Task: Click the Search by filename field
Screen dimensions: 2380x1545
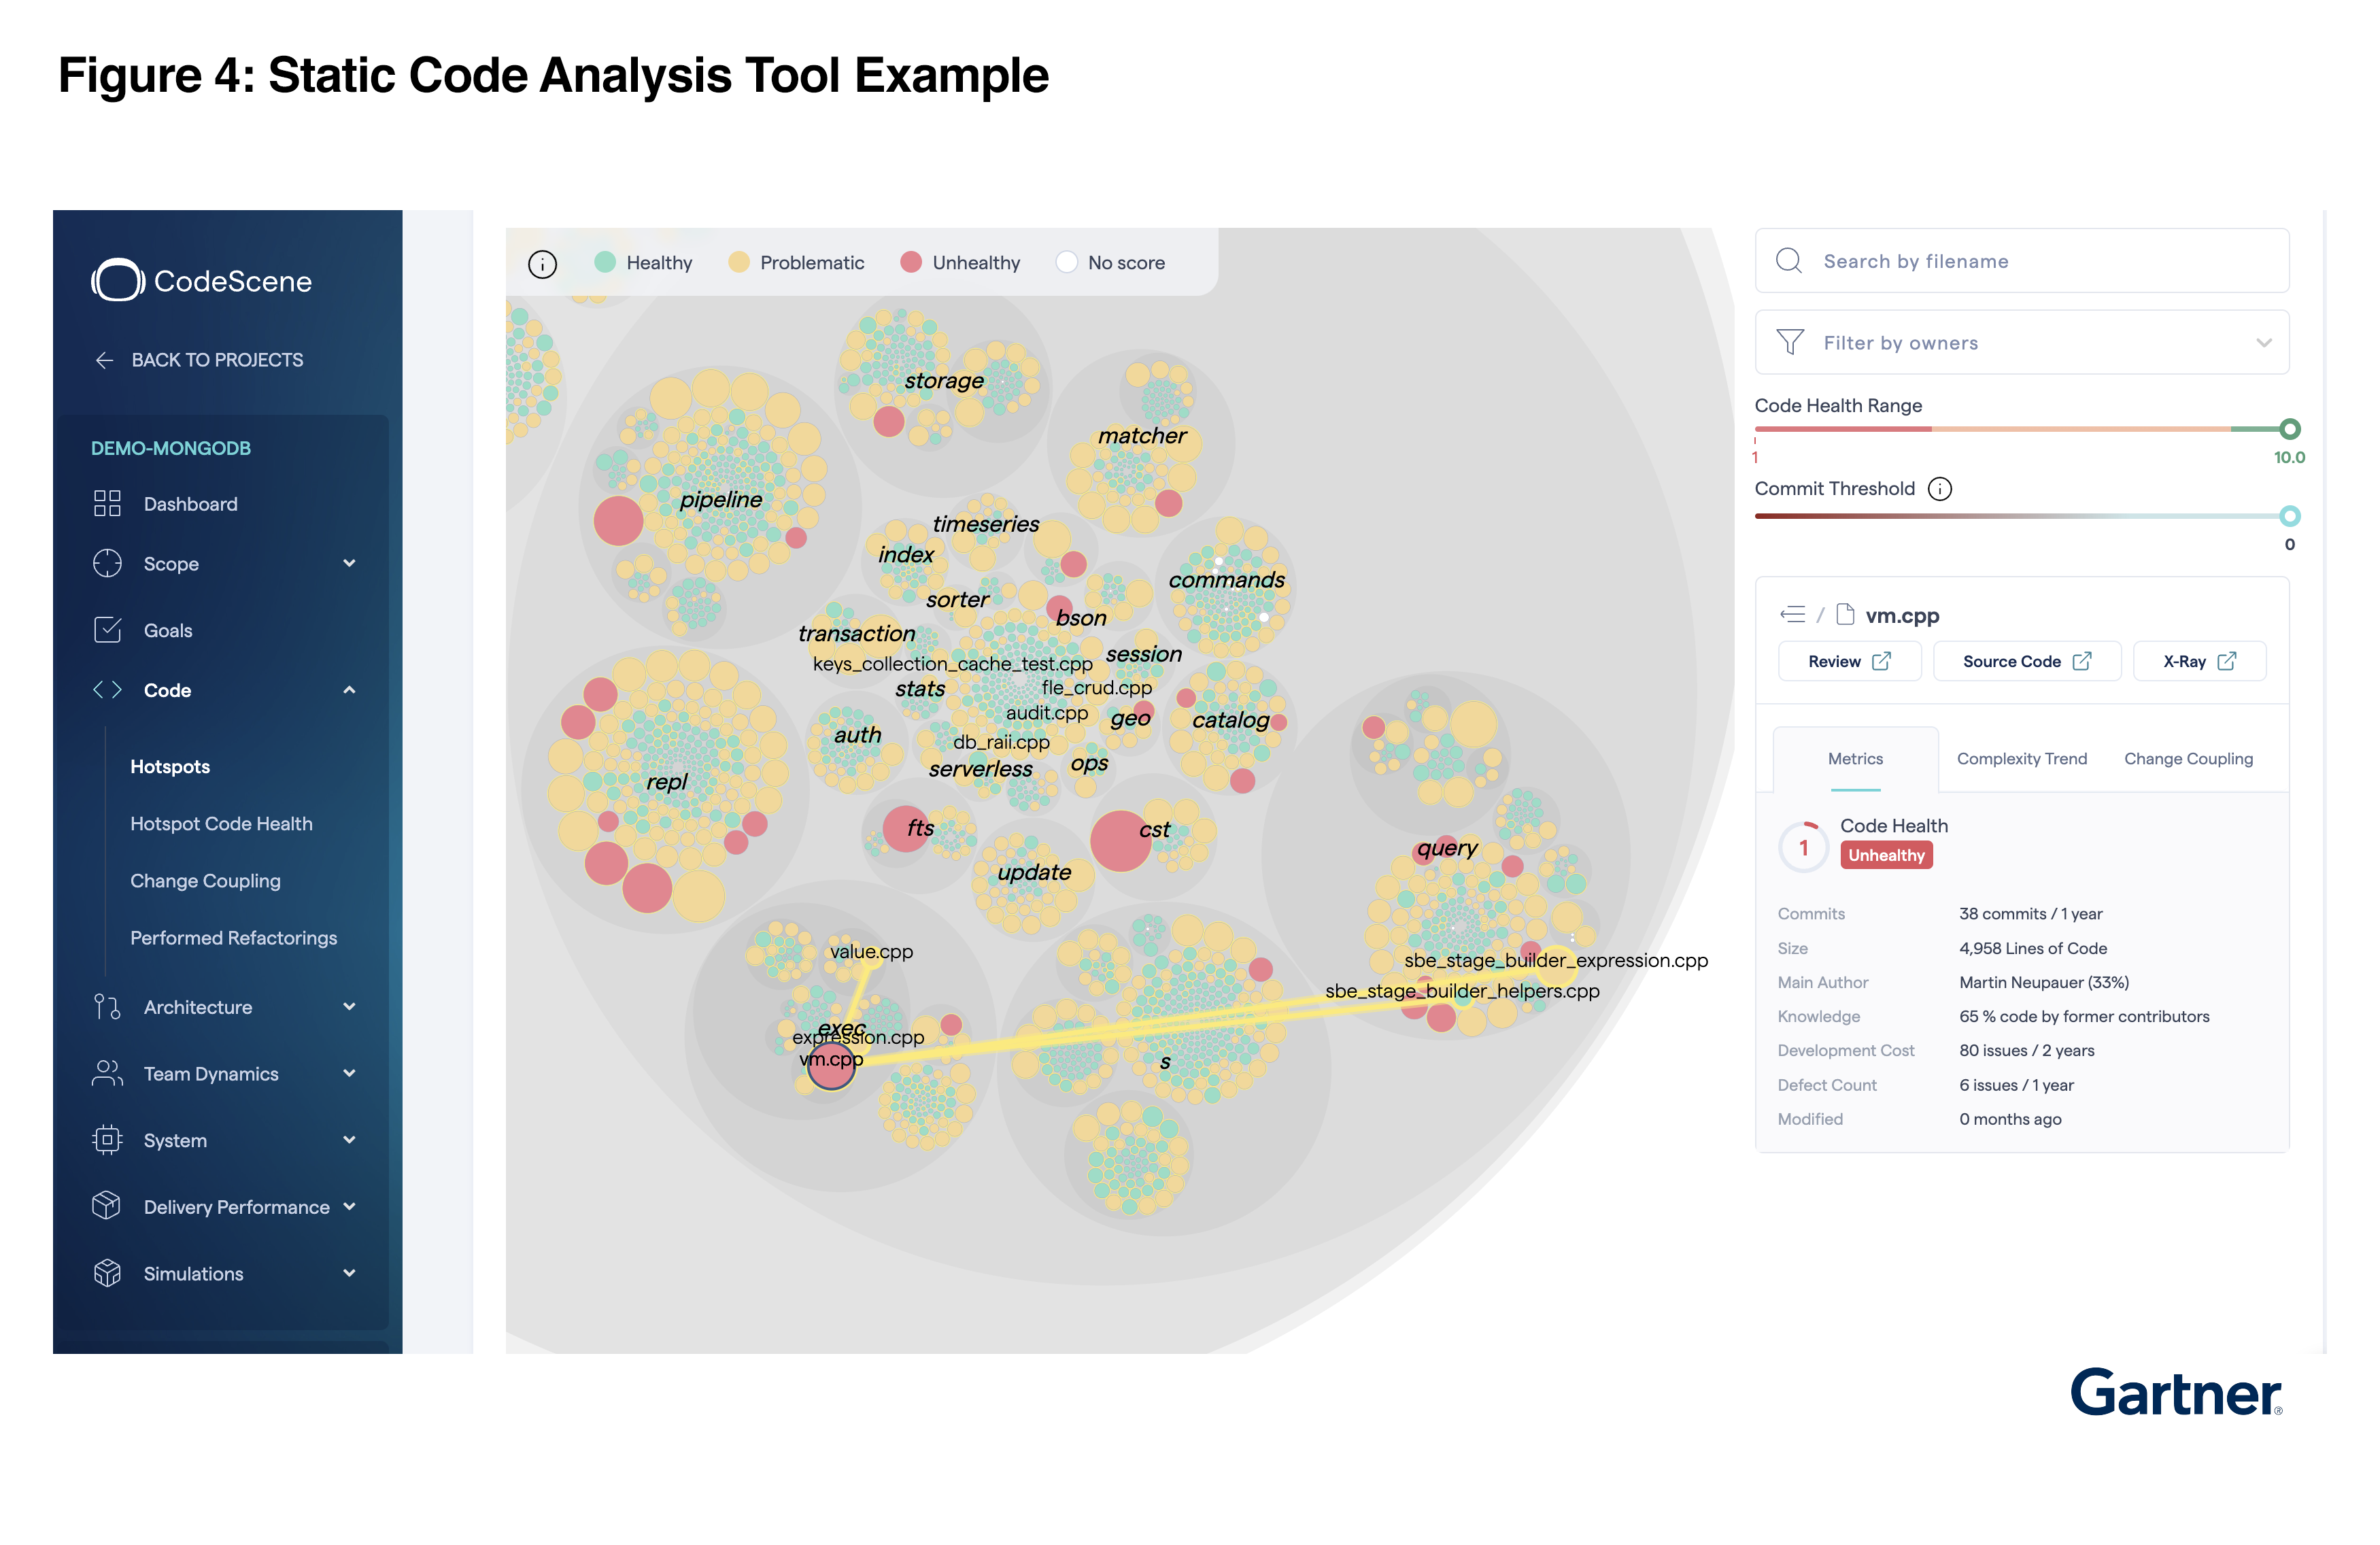Action: pyautogui.click(x=2021, y=262)
